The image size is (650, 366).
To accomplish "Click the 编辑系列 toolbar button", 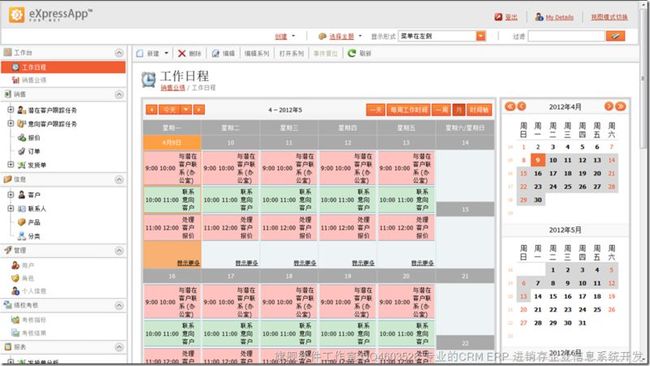I will [257, 53].
